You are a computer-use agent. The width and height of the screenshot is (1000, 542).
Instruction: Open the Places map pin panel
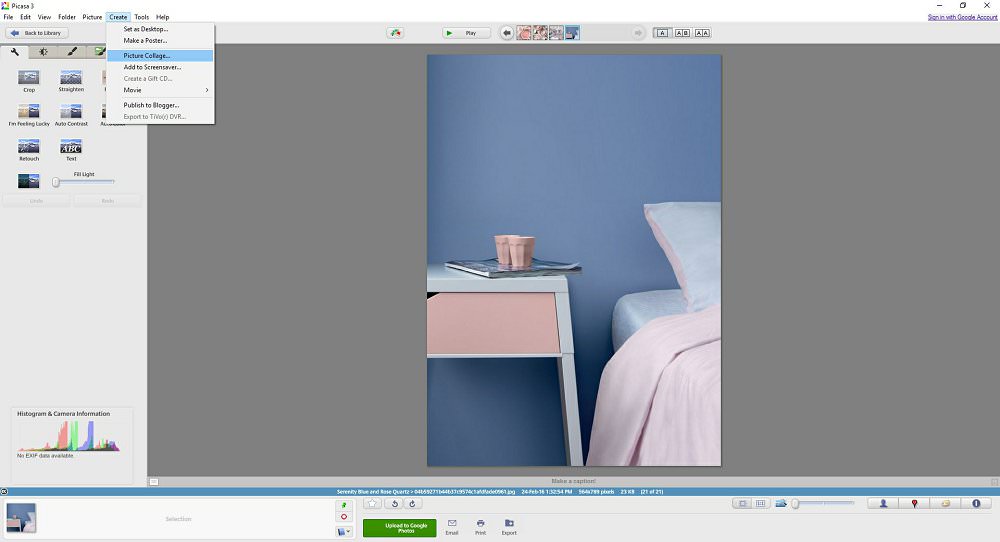[x=915, y=504]
